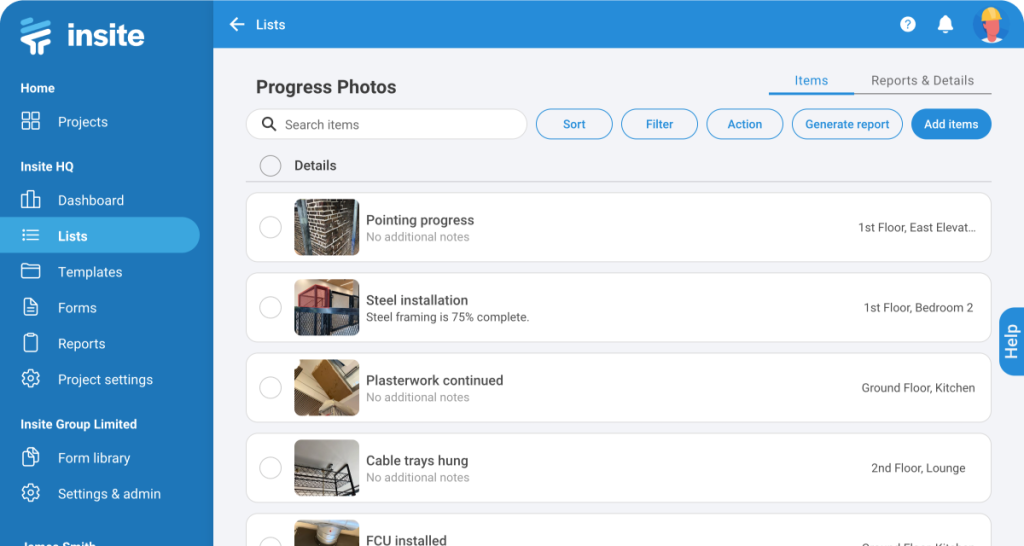Click Generate report button
Viewport: 1024px width, 546px height.
click(x=847, y=124)
